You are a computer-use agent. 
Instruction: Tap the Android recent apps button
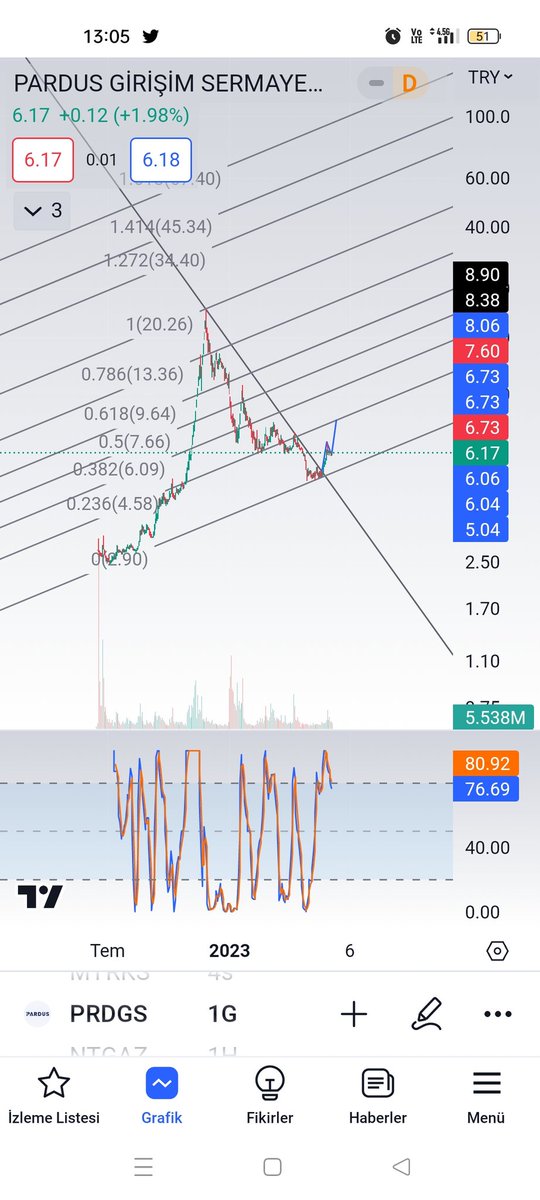coord(143,1166)
